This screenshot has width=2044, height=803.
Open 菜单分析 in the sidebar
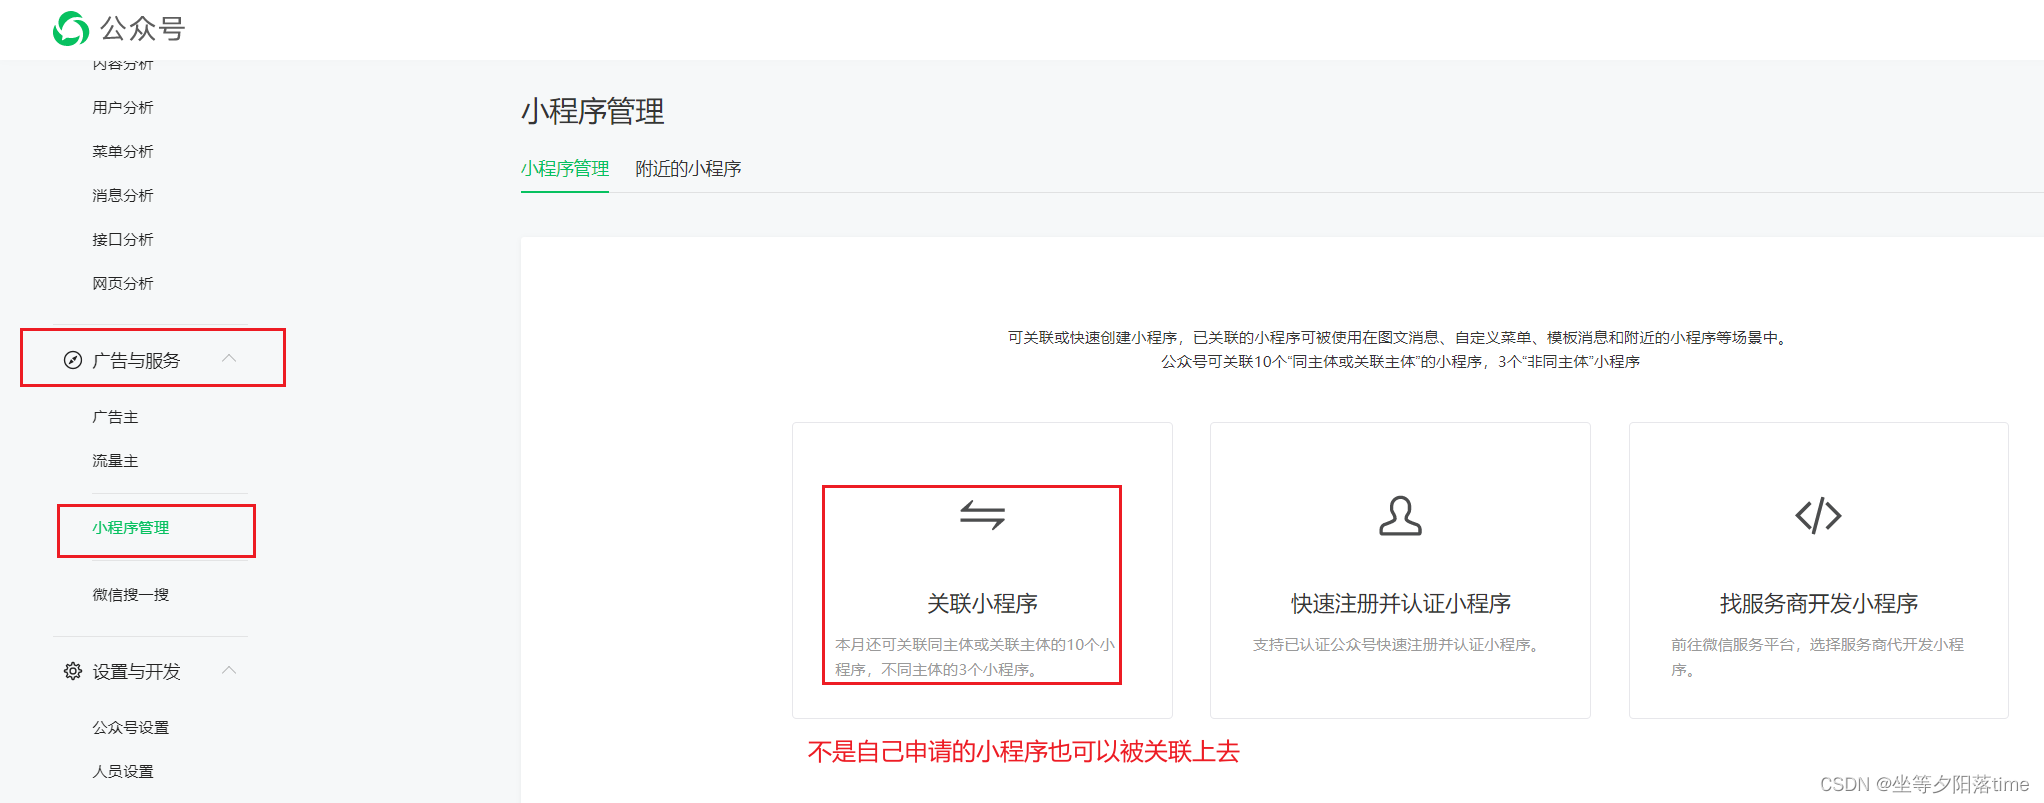point(123,151)
